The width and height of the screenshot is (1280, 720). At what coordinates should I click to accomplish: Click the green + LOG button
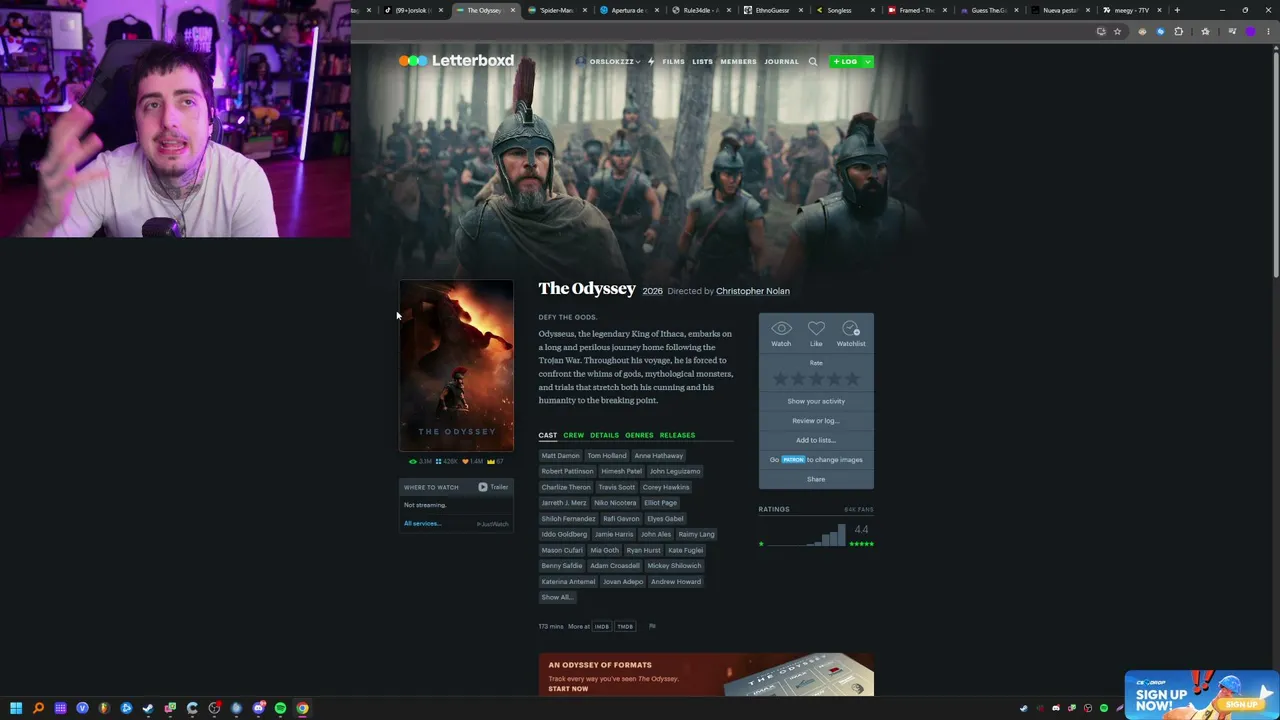click(845, 62)
